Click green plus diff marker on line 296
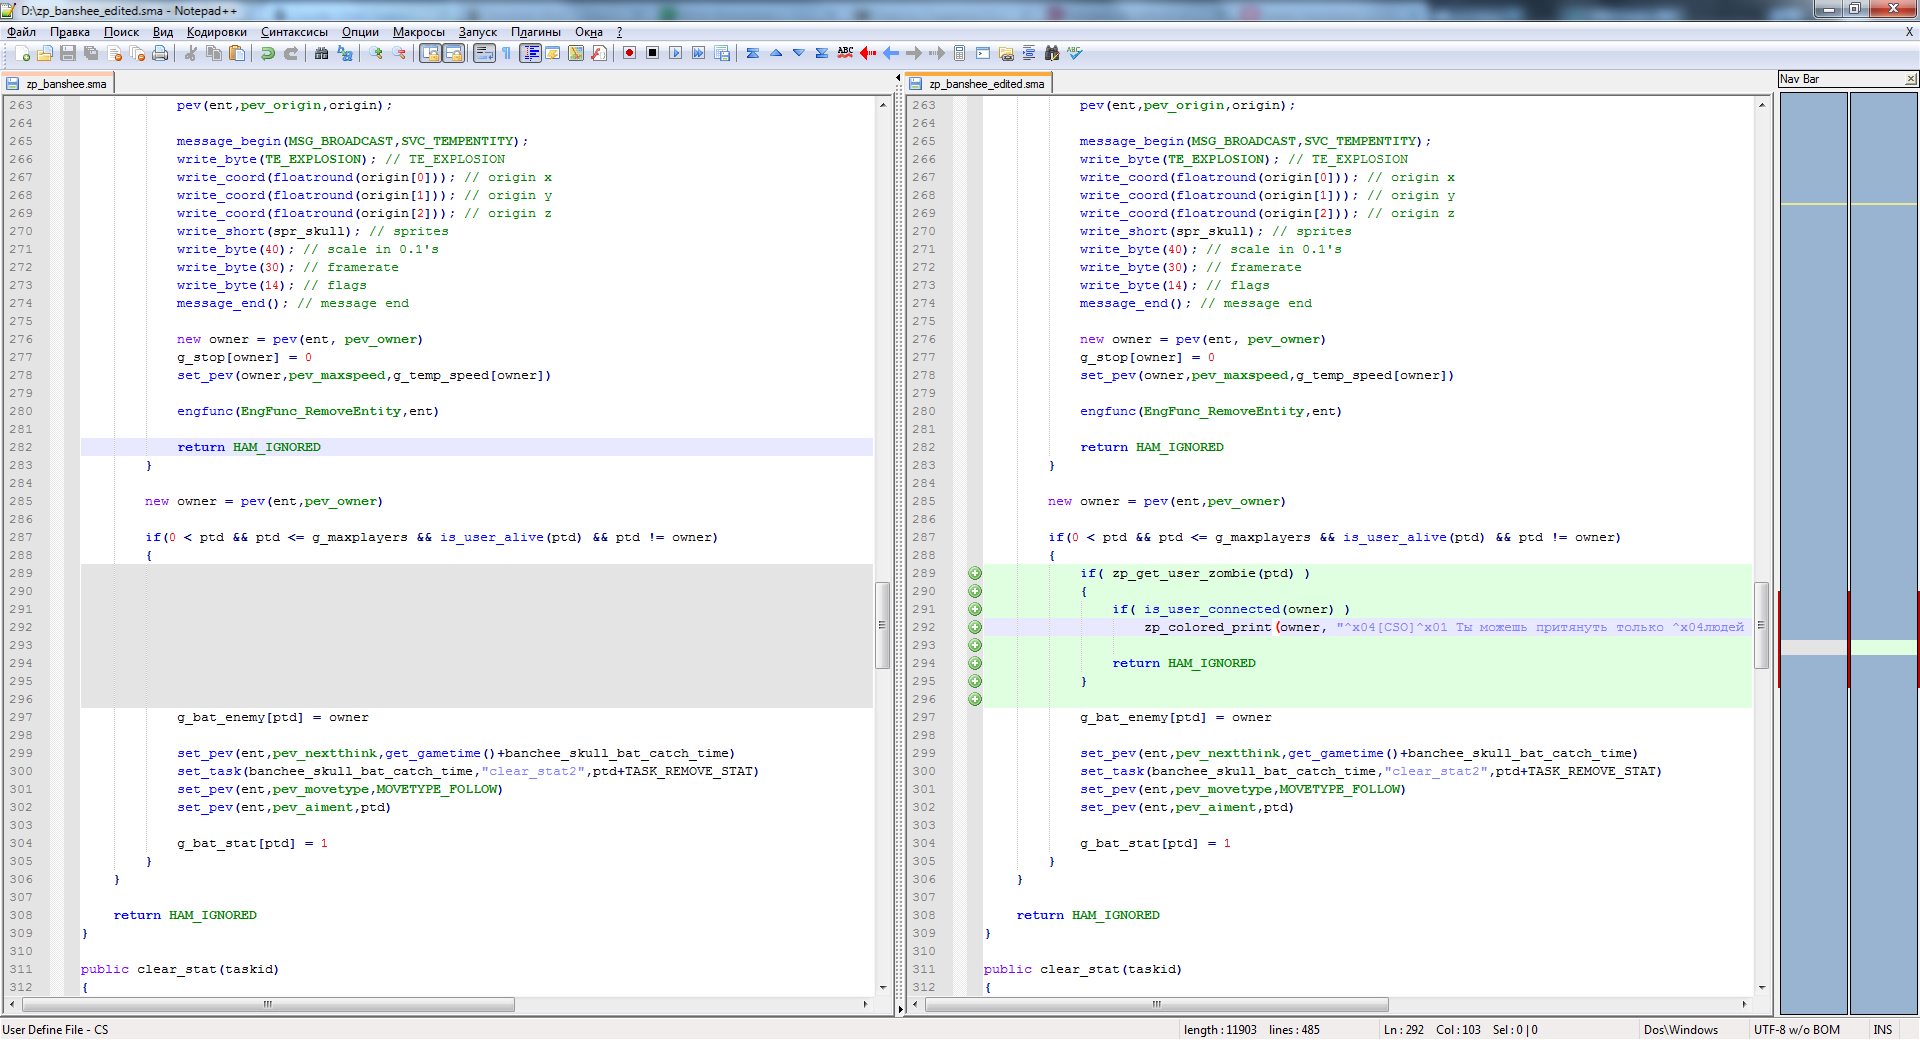1920x1040 pixels. pyautogui.click(x=975, y=699)
